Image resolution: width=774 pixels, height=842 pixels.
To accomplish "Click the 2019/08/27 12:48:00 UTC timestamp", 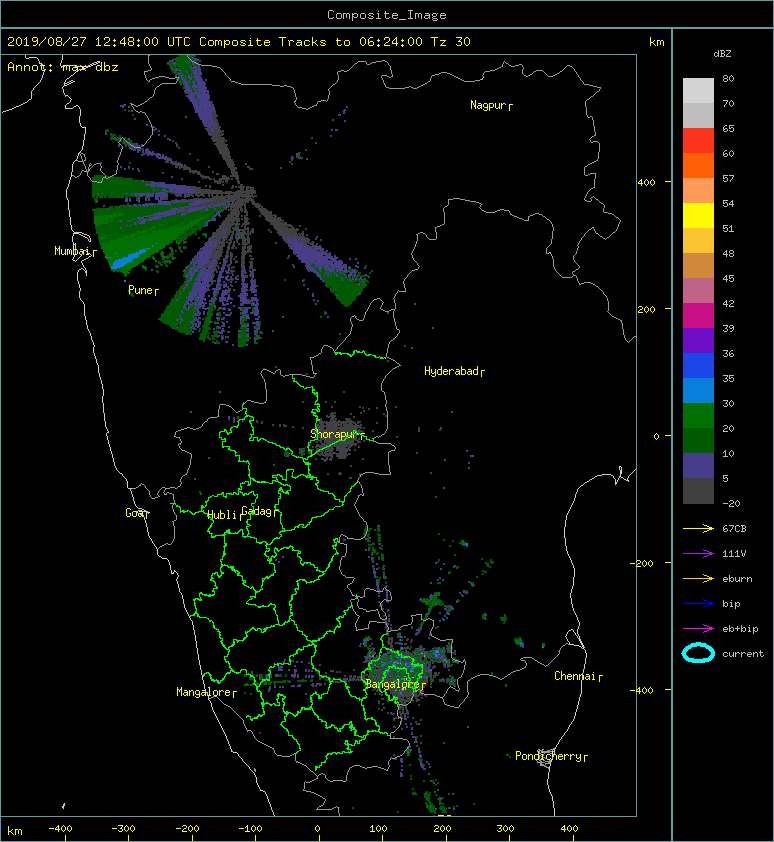I will (99, 42).
